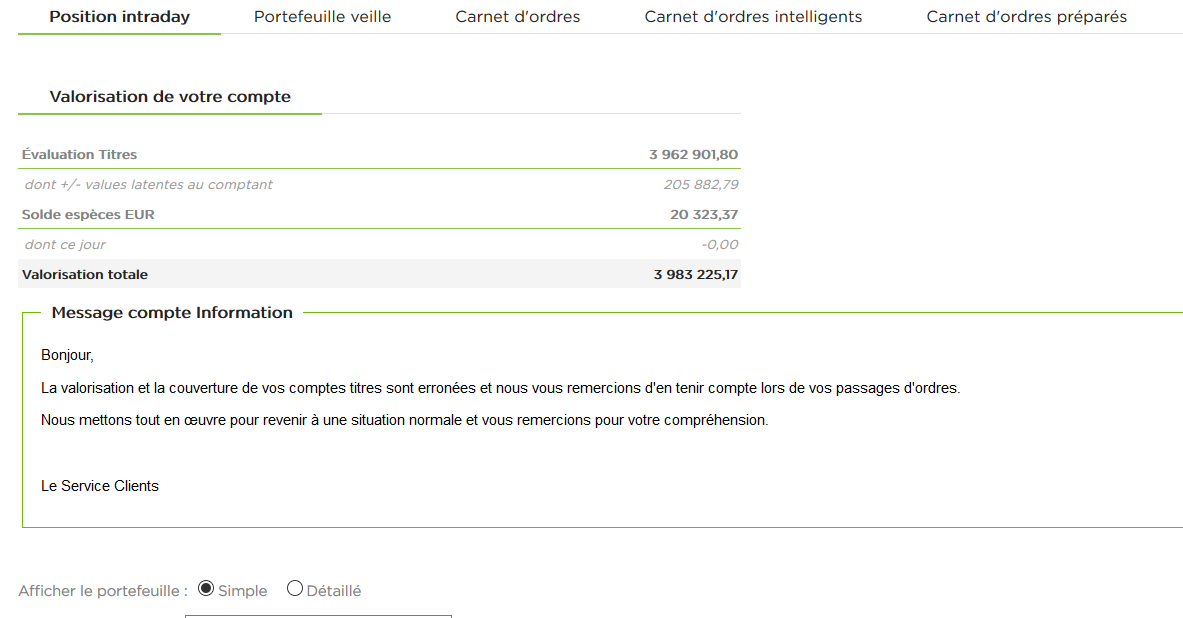Click the Afficher le portefeuille label

pos(103,591)
